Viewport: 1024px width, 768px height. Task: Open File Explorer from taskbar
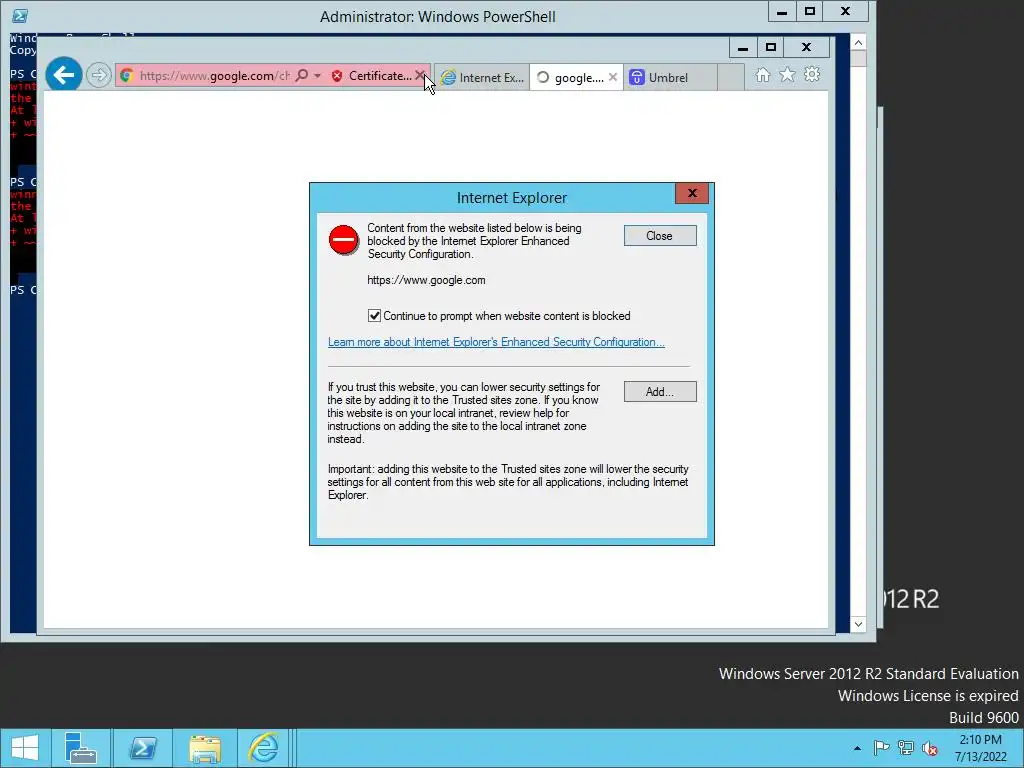click(204, 748)
